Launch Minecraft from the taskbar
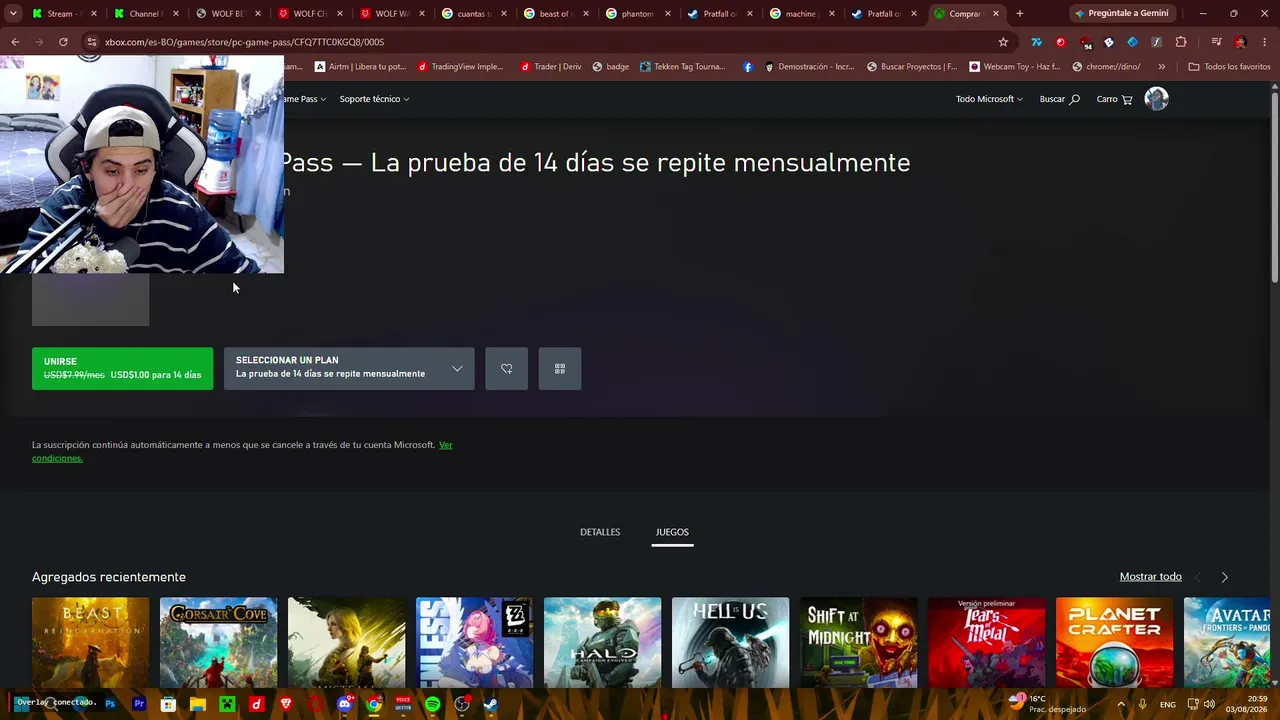This screenshot has width=1280, height=720. pos(227,704)
